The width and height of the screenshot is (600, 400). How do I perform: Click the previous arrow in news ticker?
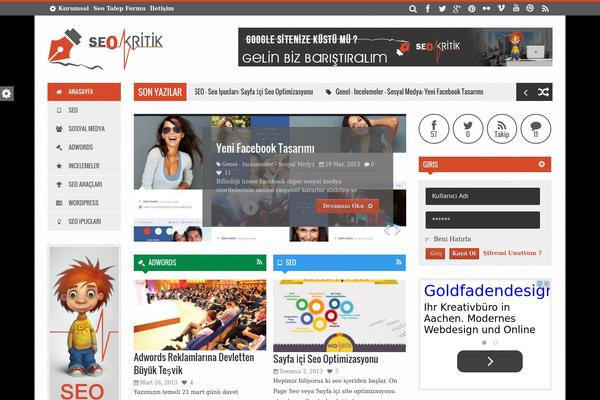(525, 92)
